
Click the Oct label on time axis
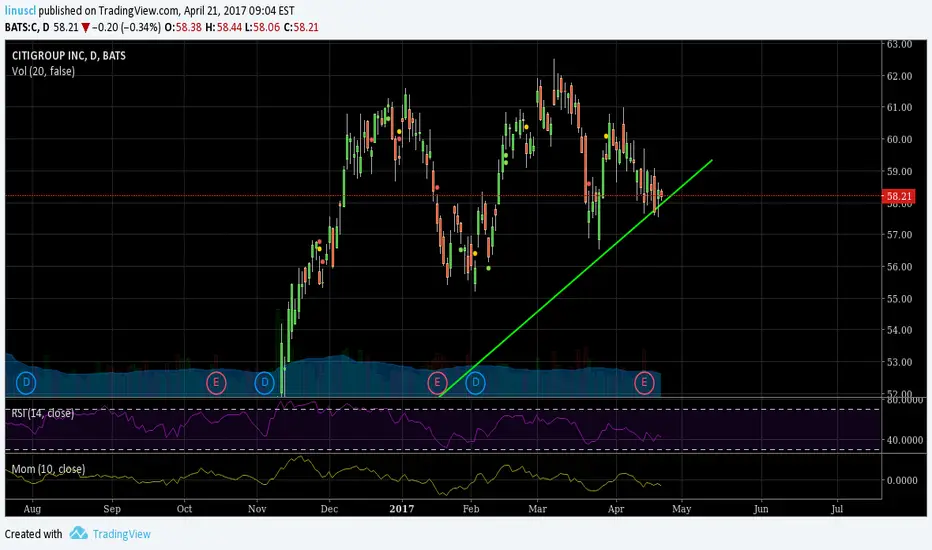pyautogui.click(x=184, y=509)
